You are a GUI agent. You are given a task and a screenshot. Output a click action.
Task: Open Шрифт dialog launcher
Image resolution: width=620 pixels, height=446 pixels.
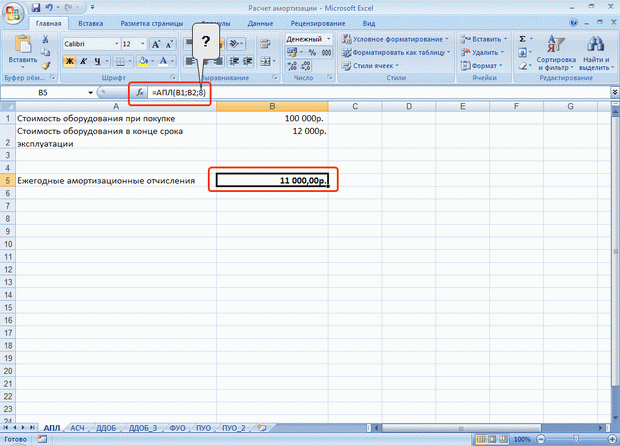[172, 77]
